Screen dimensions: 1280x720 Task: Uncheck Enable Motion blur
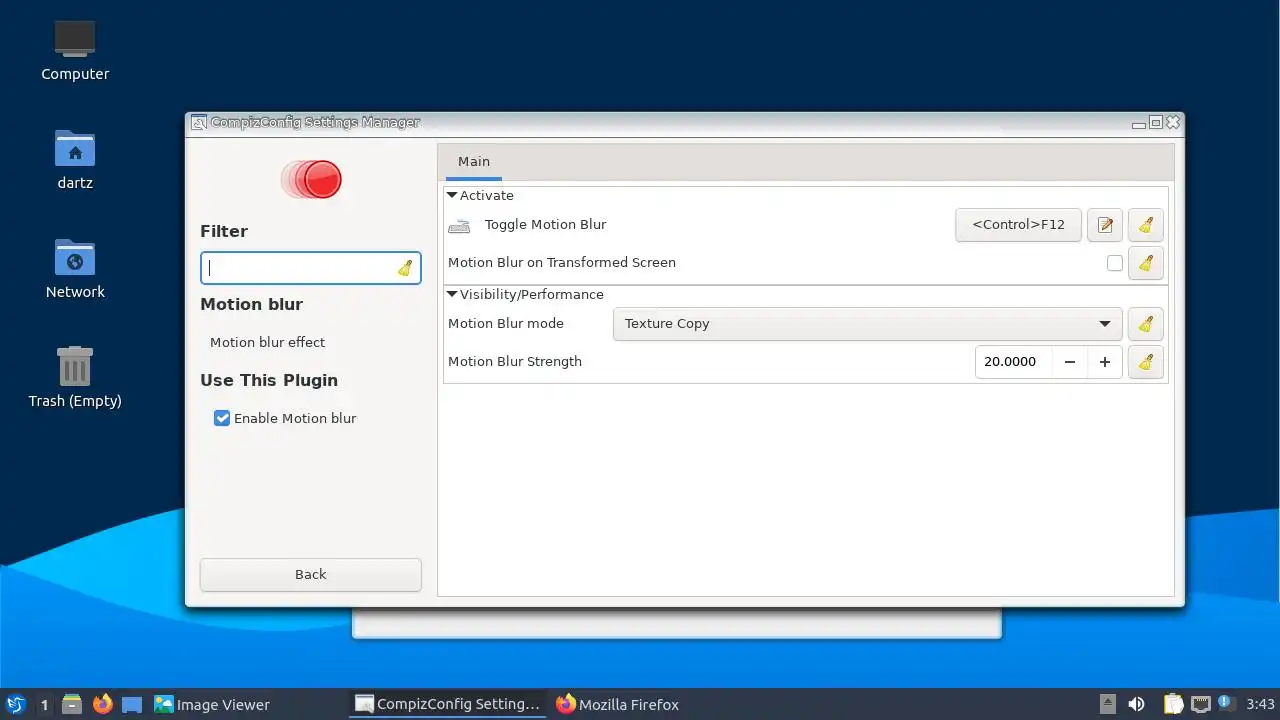(222, 418)
